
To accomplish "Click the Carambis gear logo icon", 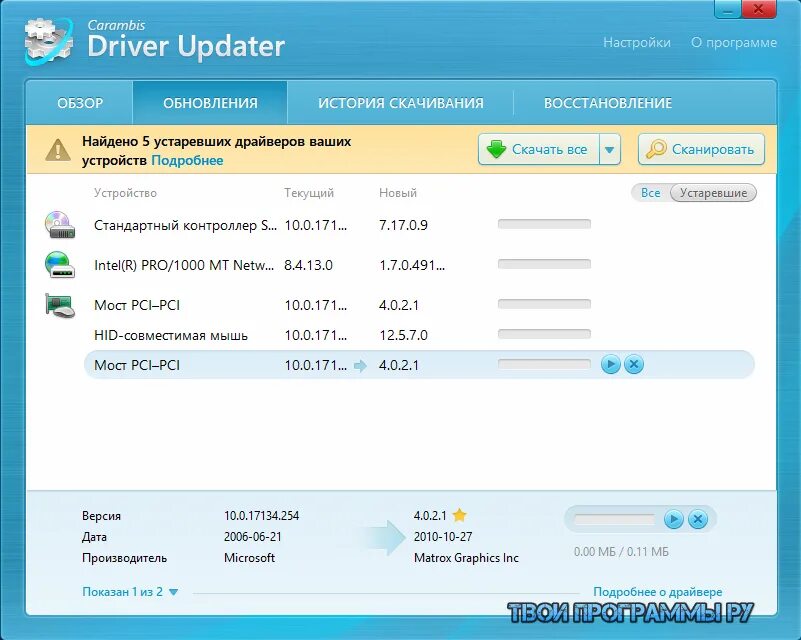I will coord(49,41).
